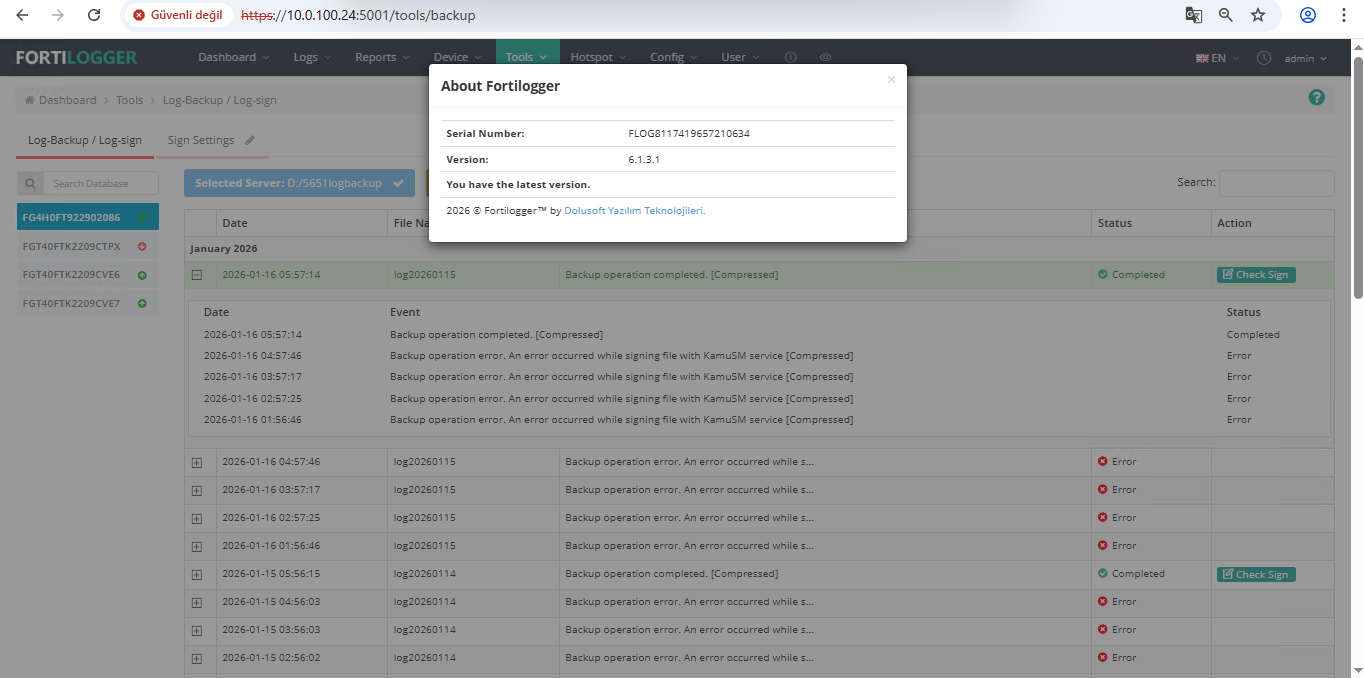Click red status icon on FGT40FTK2209CTPX
Screen dimensions: 1364x678
pos(142,246)
